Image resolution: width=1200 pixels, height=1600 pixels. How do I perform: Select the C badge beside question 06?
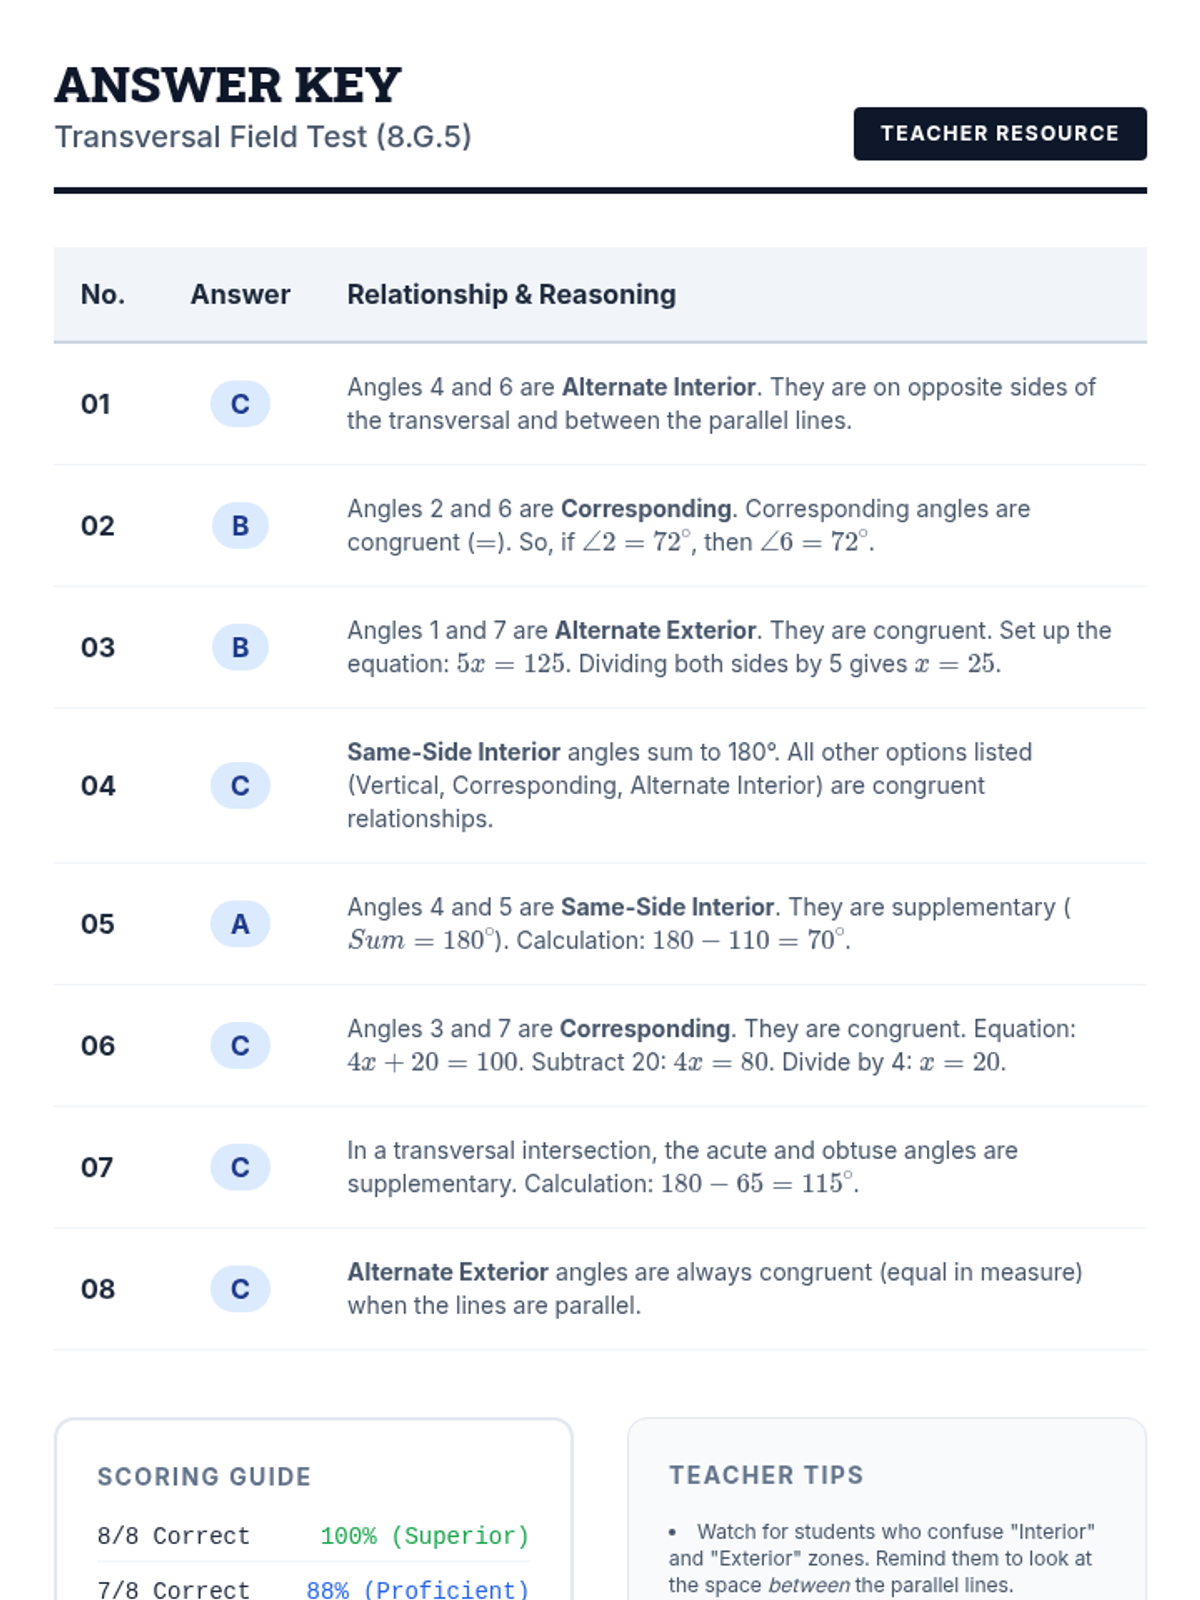tap(240, 1046)
